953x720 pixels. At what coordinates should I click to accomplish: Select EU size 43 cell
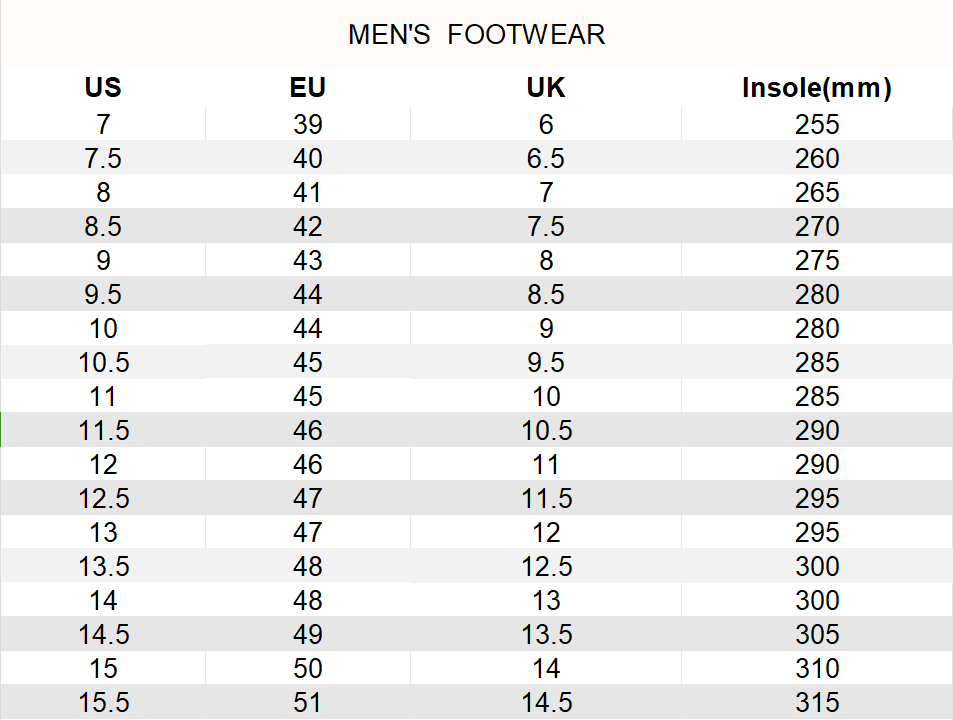308,261
